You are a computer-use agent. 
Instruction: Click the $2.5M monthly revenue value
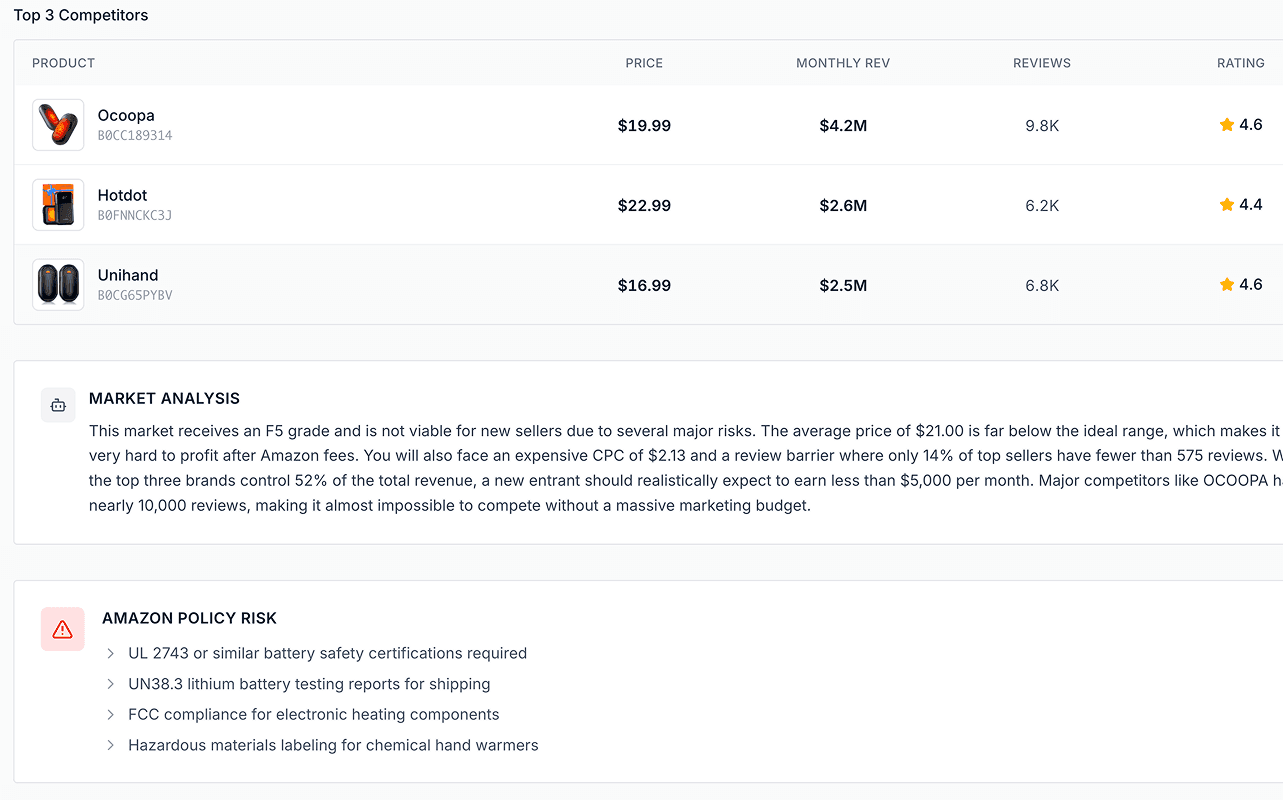pyautogui.click(x=843, y=286)
